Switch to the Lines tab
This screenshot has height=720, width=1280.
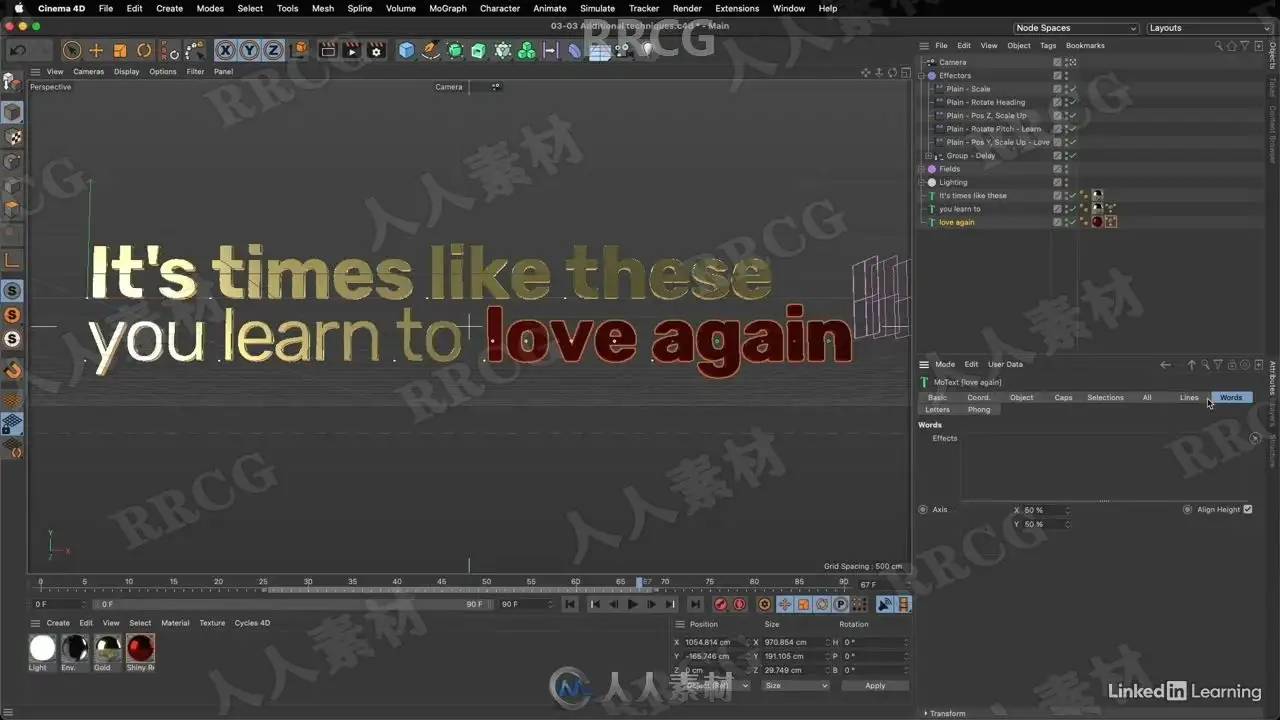[1188, 398]
